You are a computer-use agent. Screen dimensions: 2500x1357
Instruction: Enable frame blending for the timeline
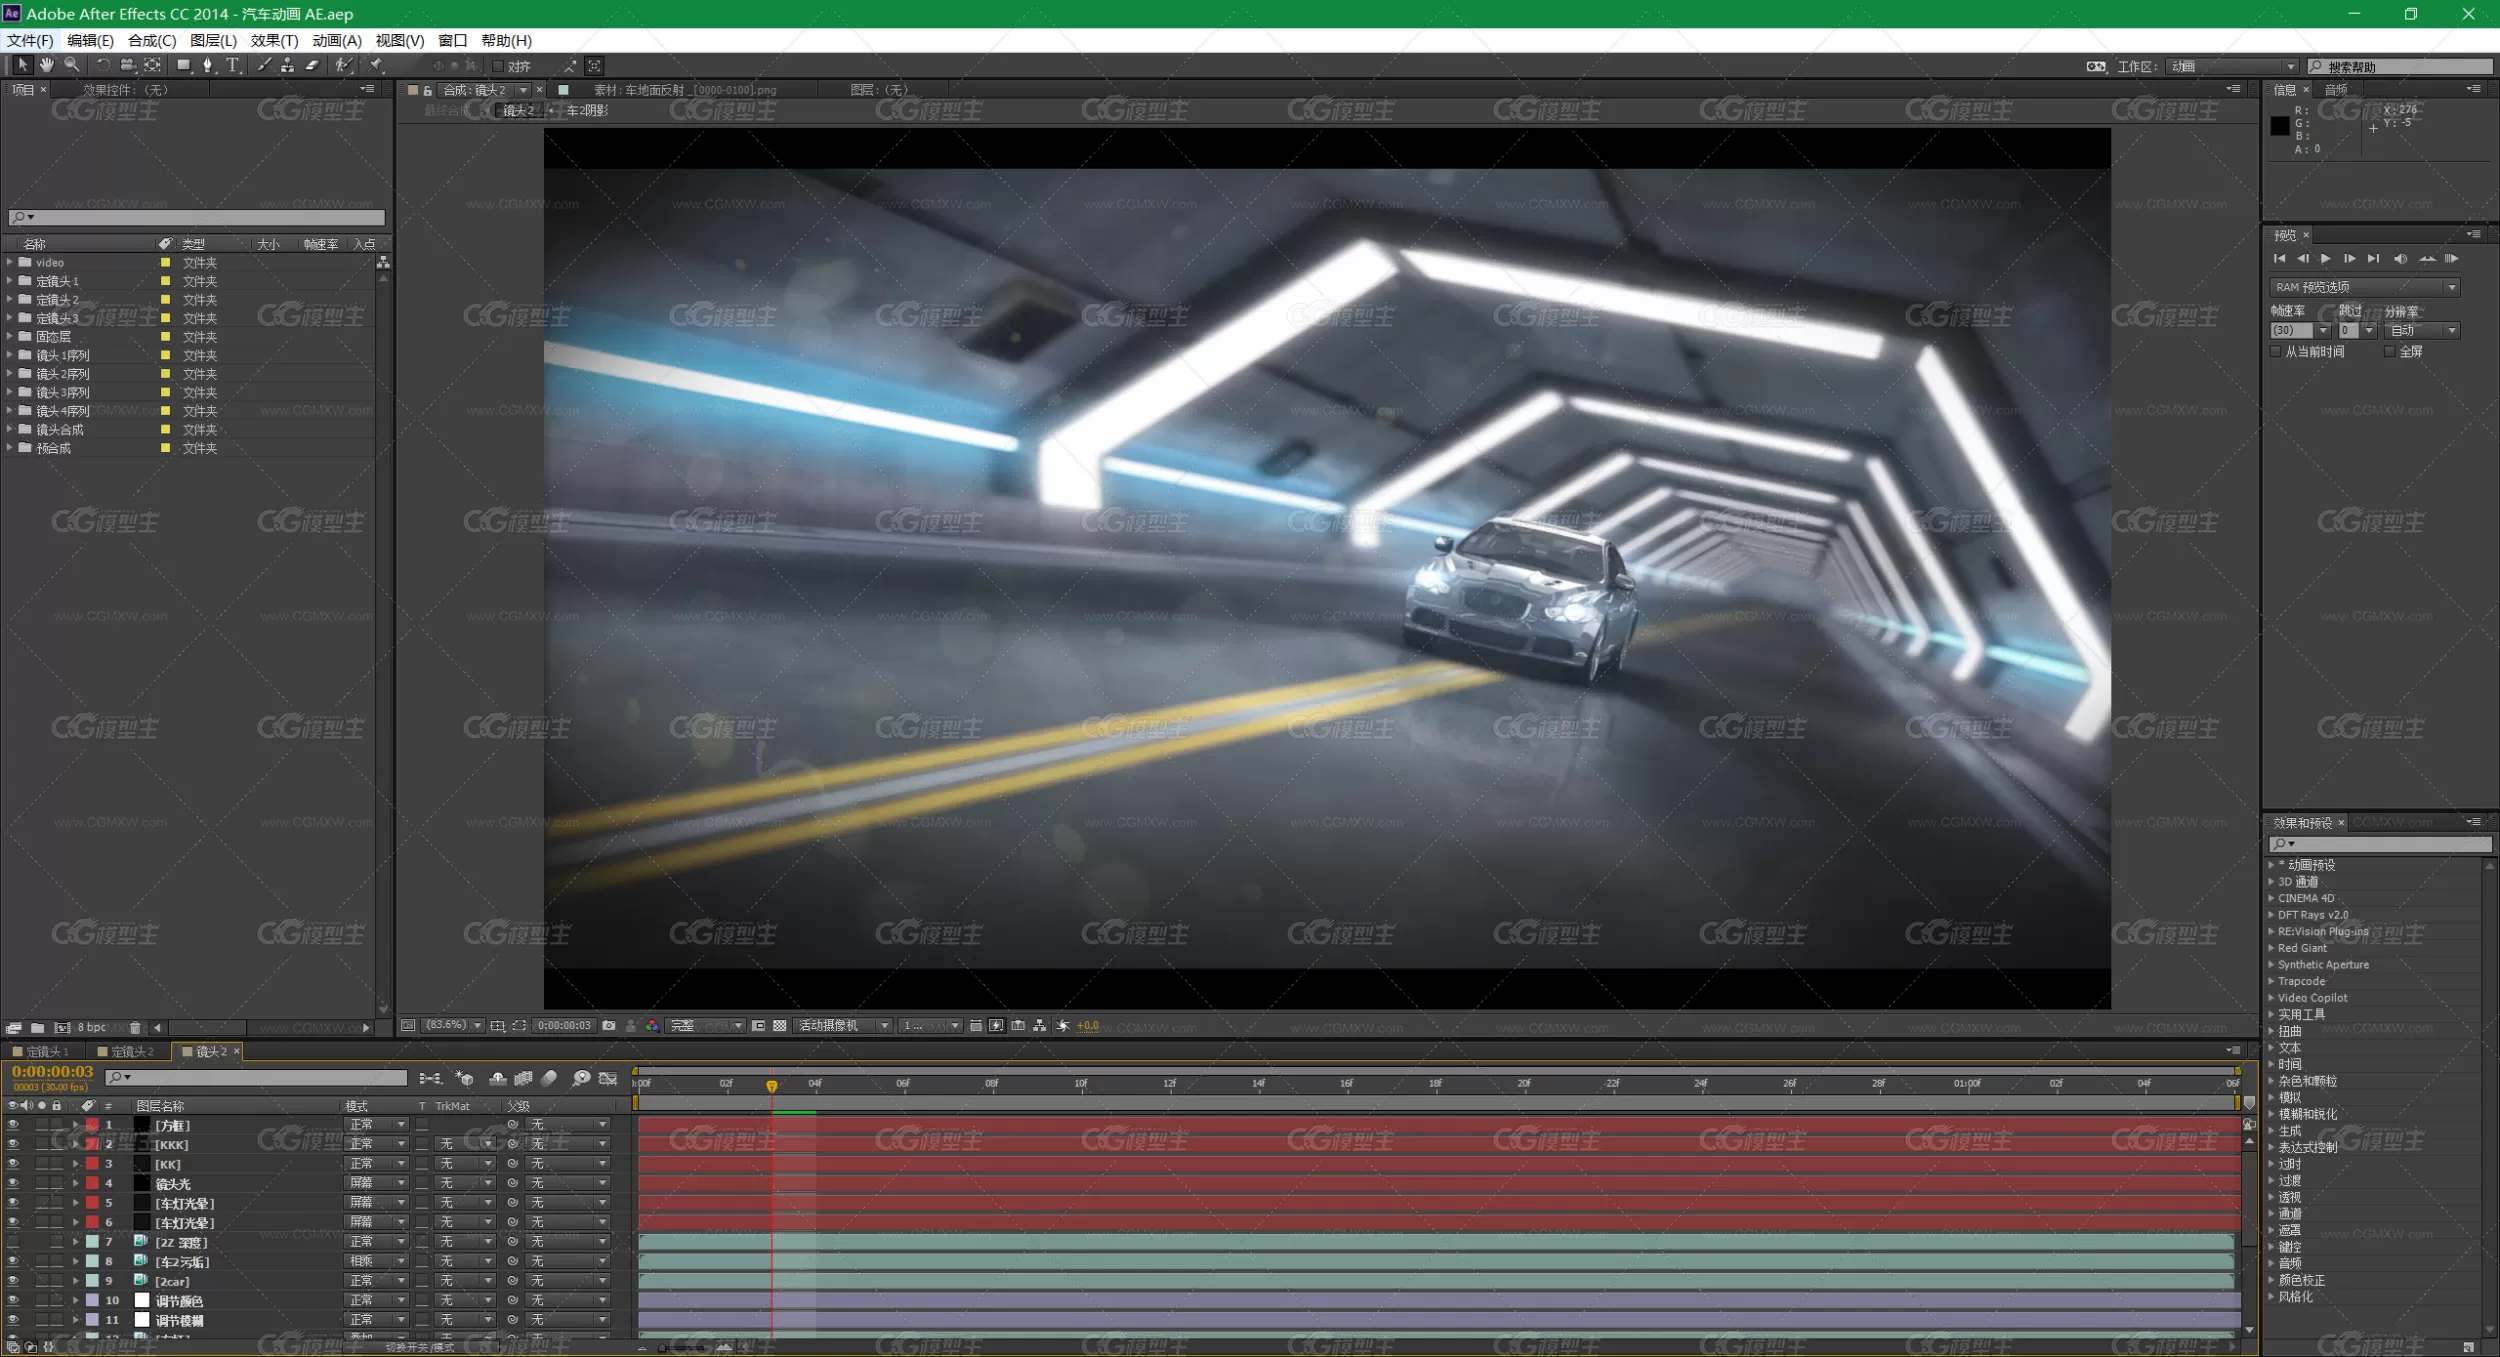click(x=523, y=1078)
